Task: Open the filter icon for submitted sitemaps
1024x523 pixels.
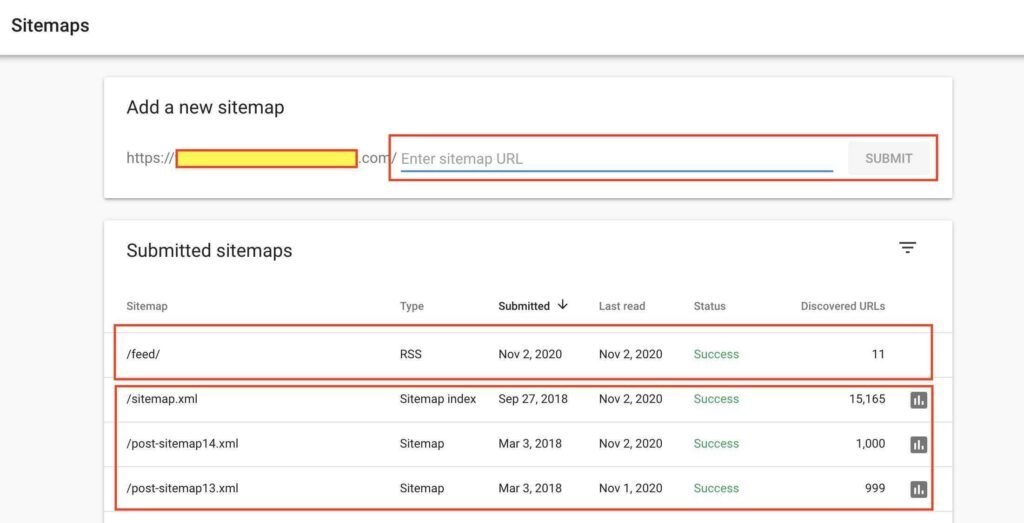Action: click(907, 248)
